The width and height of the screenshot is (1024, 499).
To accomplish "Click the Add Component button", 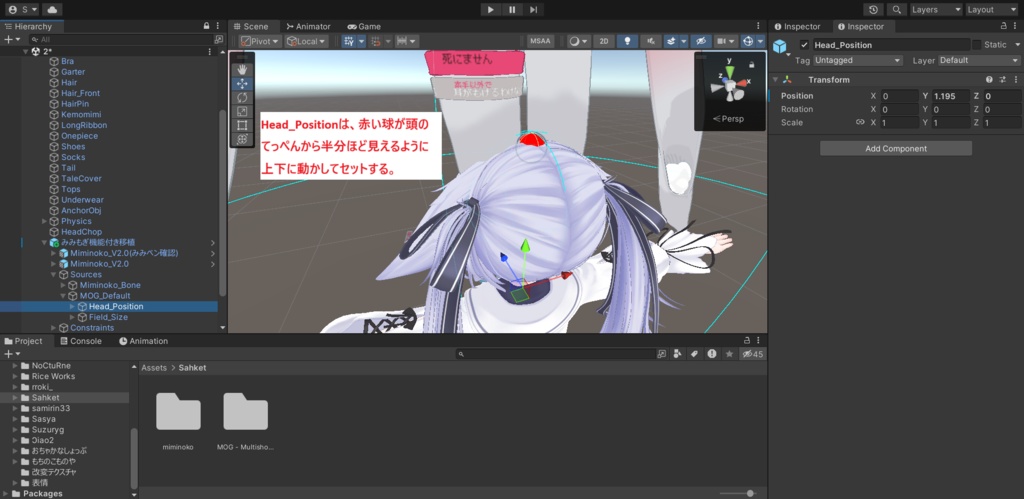I will point(896,148).
